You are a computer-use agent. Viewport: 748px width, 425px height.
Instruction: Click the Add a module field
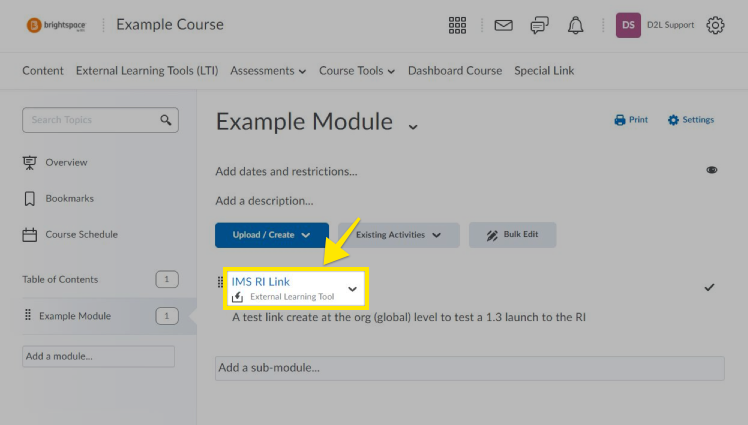(x=98, y=356)
